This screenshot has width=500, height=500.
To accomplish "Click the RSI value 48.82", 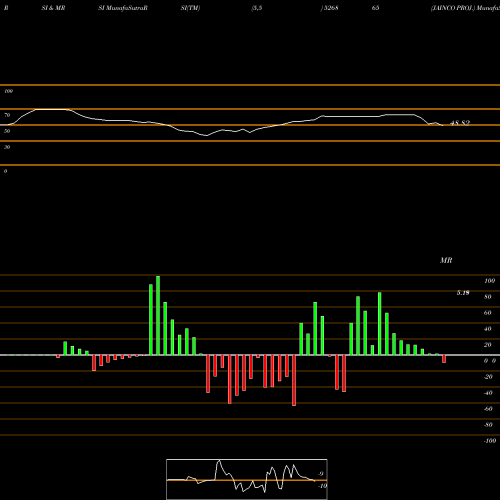I will [x=460, y=123].
